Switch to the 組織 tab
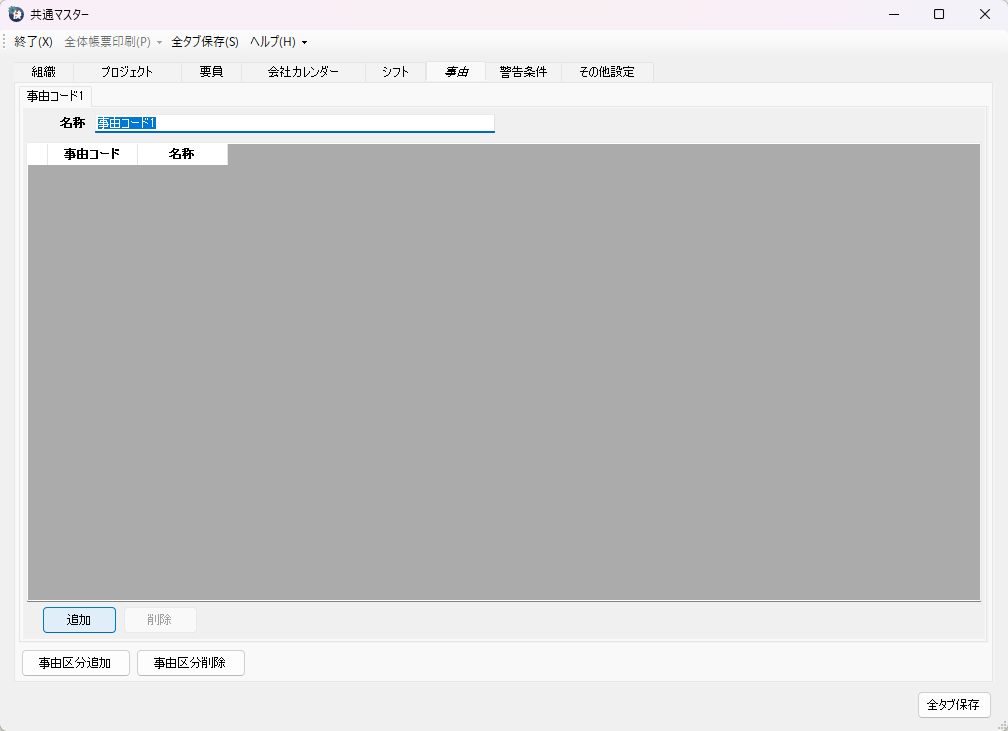Image resolution: width=1008 pixels, height=731 pixels. tap(44, 72)
